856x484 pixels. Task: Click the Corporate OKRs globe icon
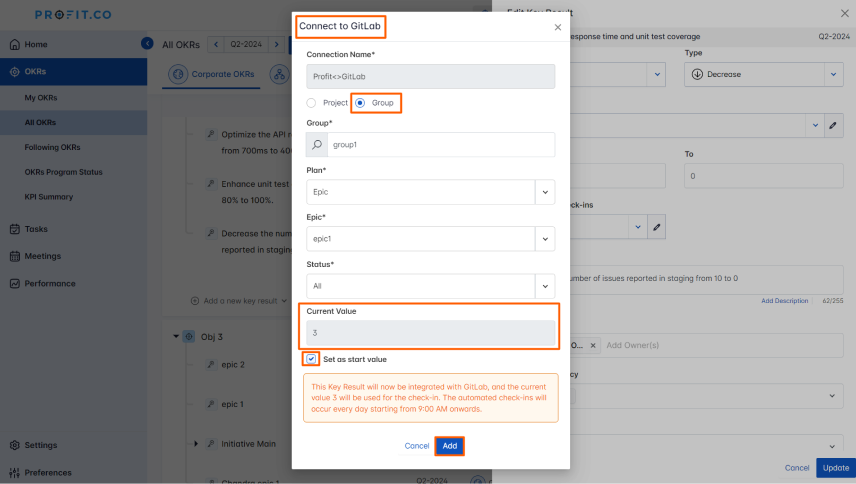click(x=178, y=74)
